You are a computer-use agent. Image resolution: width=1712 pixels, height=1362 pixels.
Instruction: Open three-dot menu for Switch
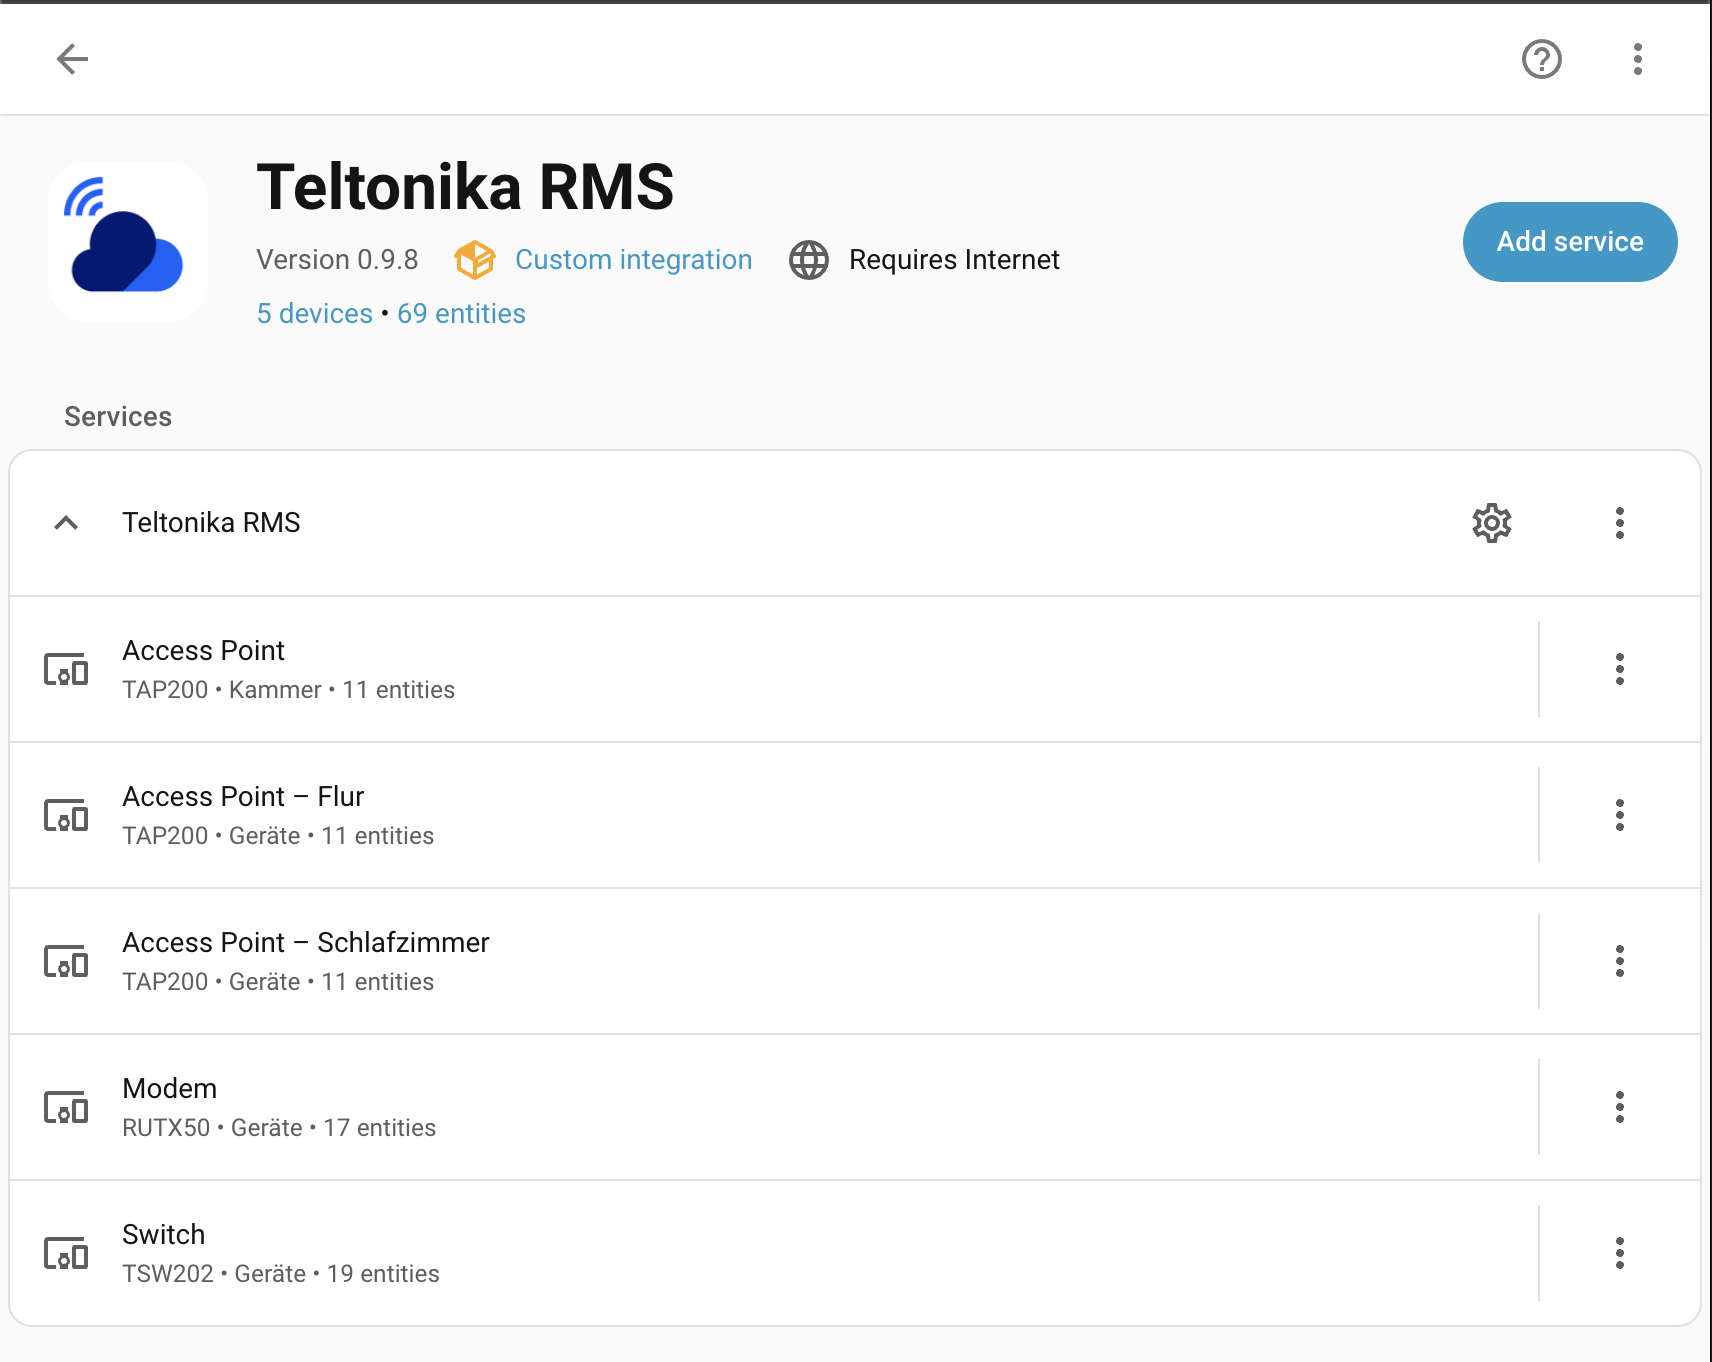pyautogui.click(x=1619, y=1253)
